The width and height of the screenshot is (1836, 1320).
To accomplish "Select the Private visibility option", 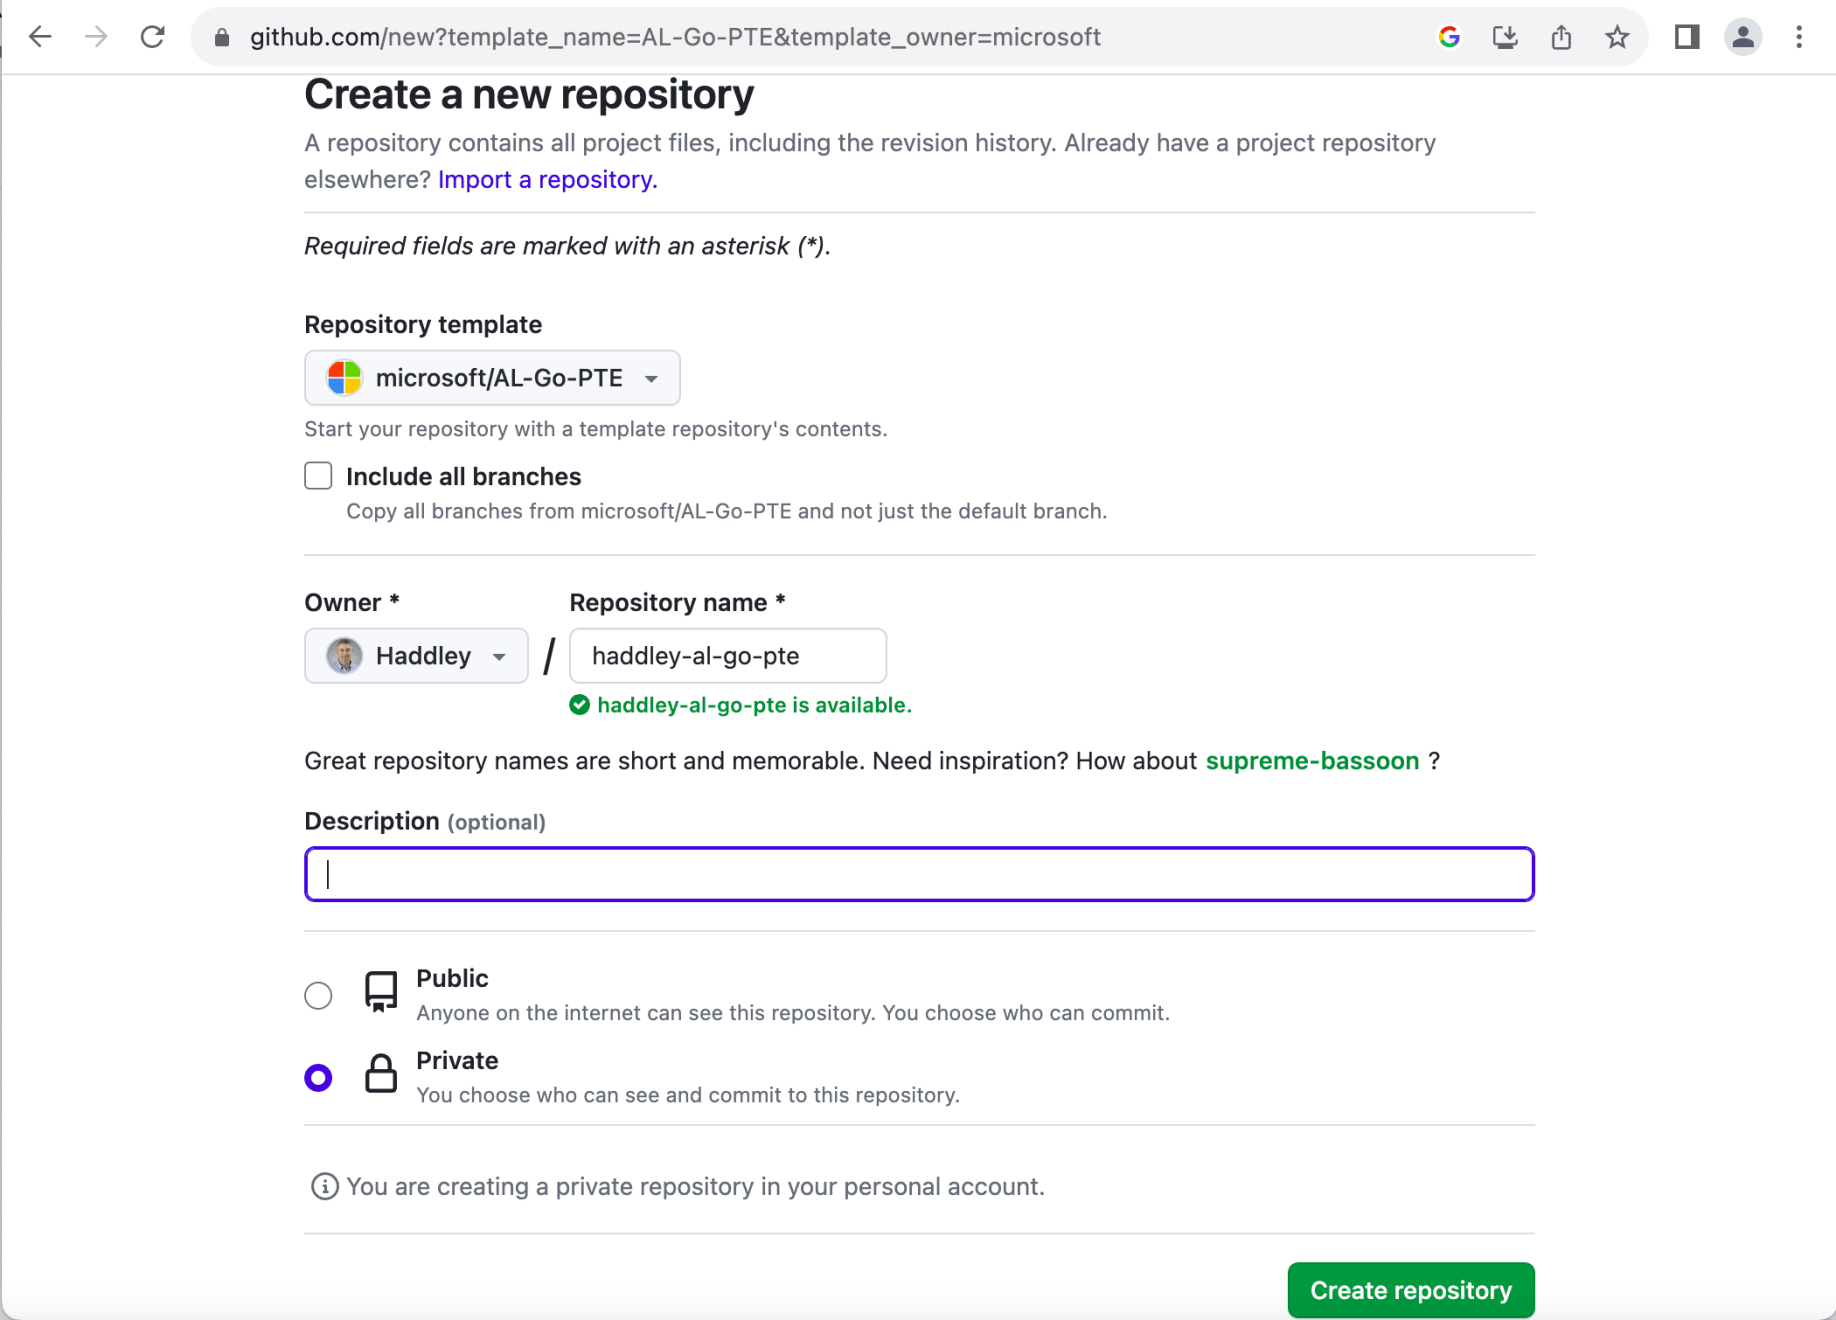I will click(x=318, y=1078).
